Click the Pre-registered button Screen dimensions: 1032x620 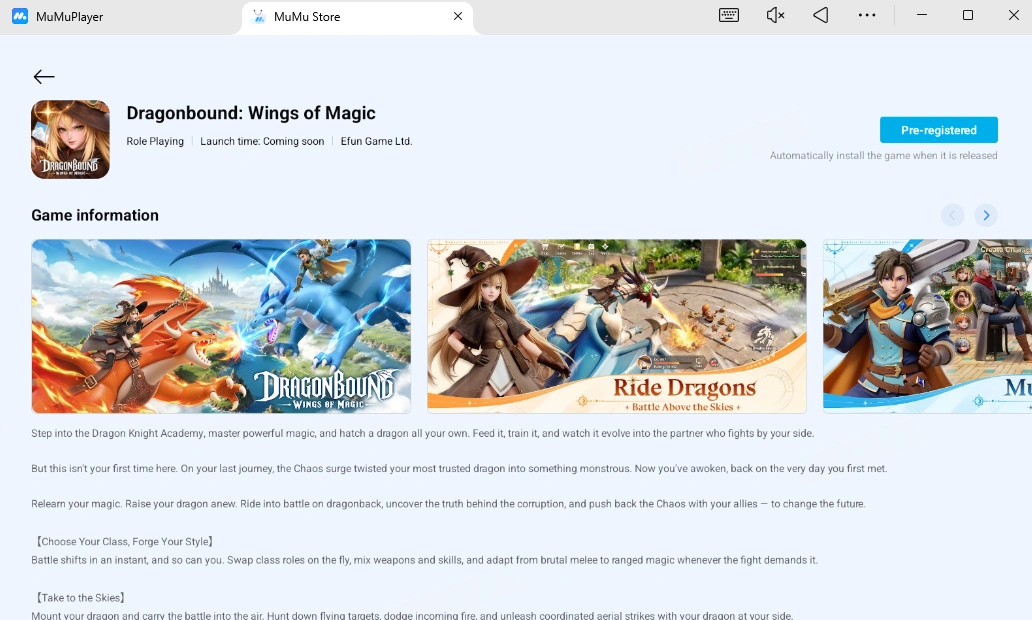[x=939, y=130]
